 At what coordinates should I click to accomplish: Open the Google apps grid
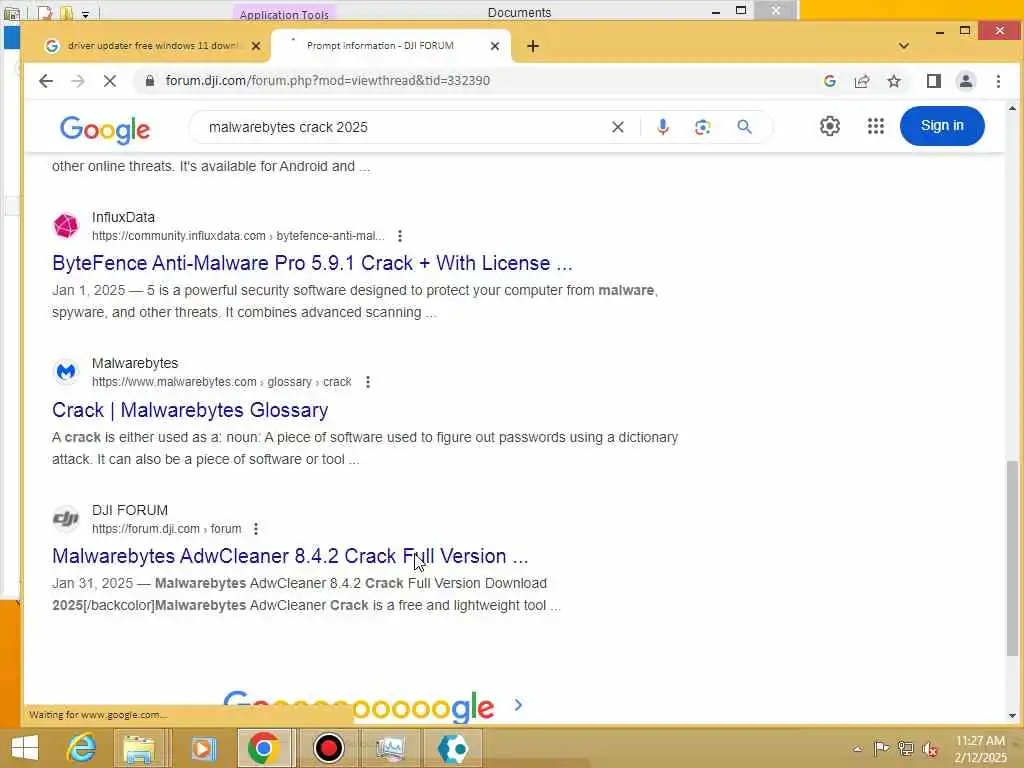876,126
